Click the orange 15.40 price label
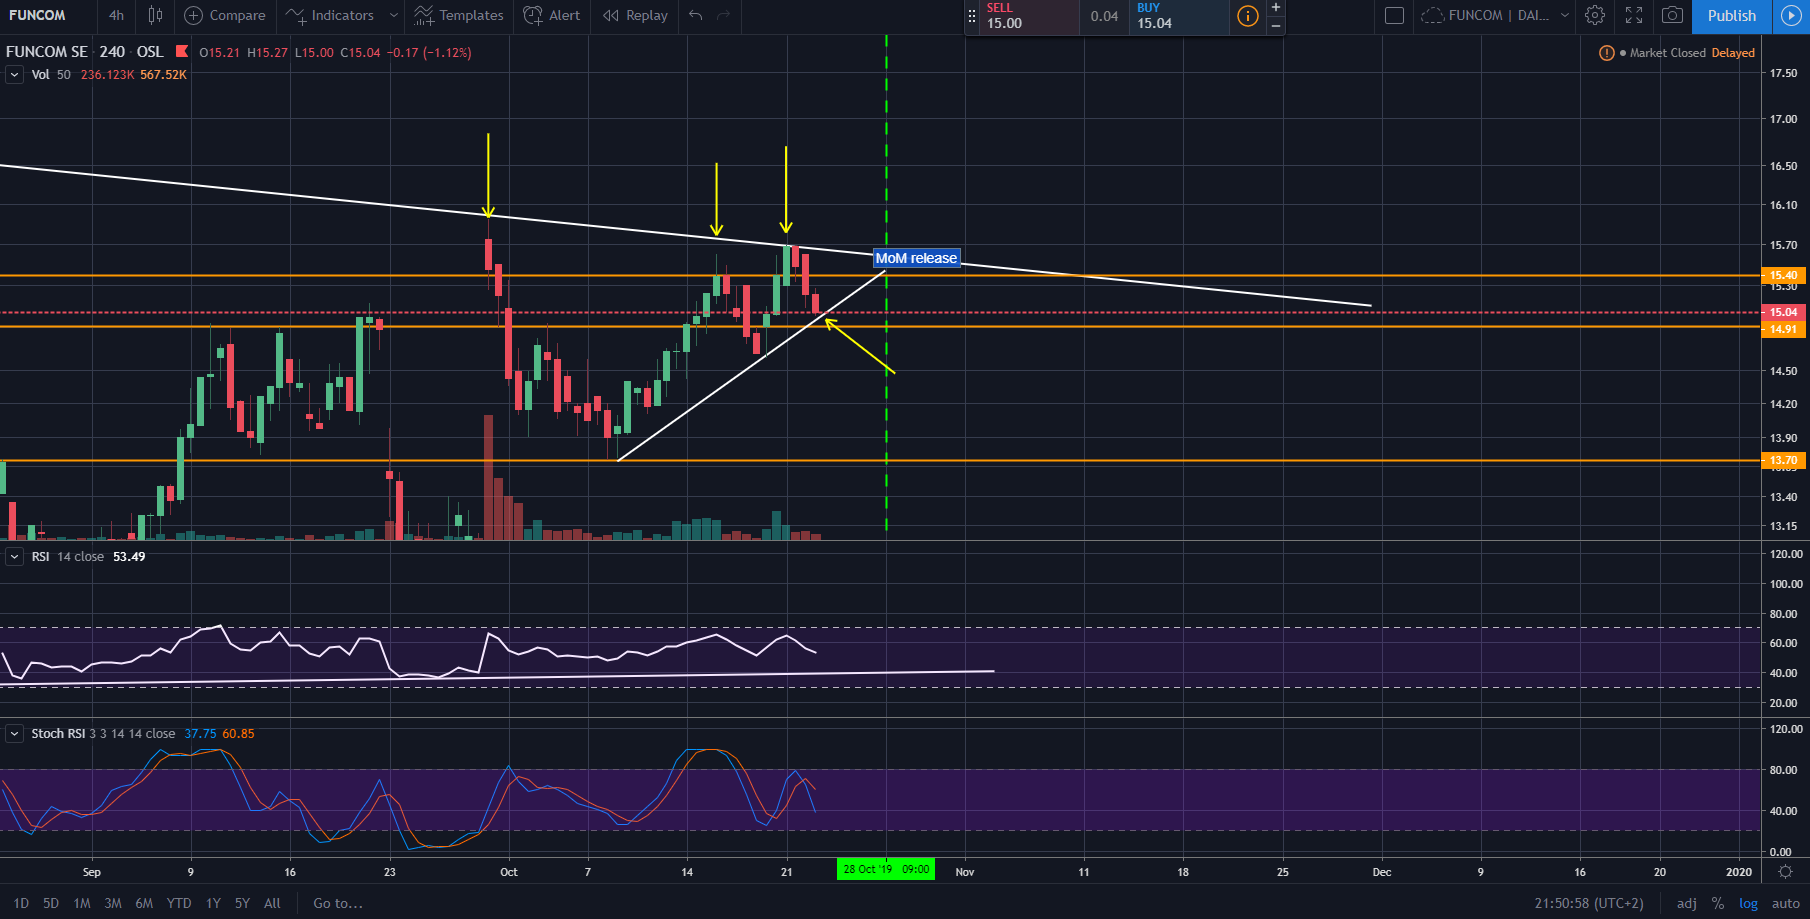Screen dimensions: 1810x919 click(x=1784, y=275)
